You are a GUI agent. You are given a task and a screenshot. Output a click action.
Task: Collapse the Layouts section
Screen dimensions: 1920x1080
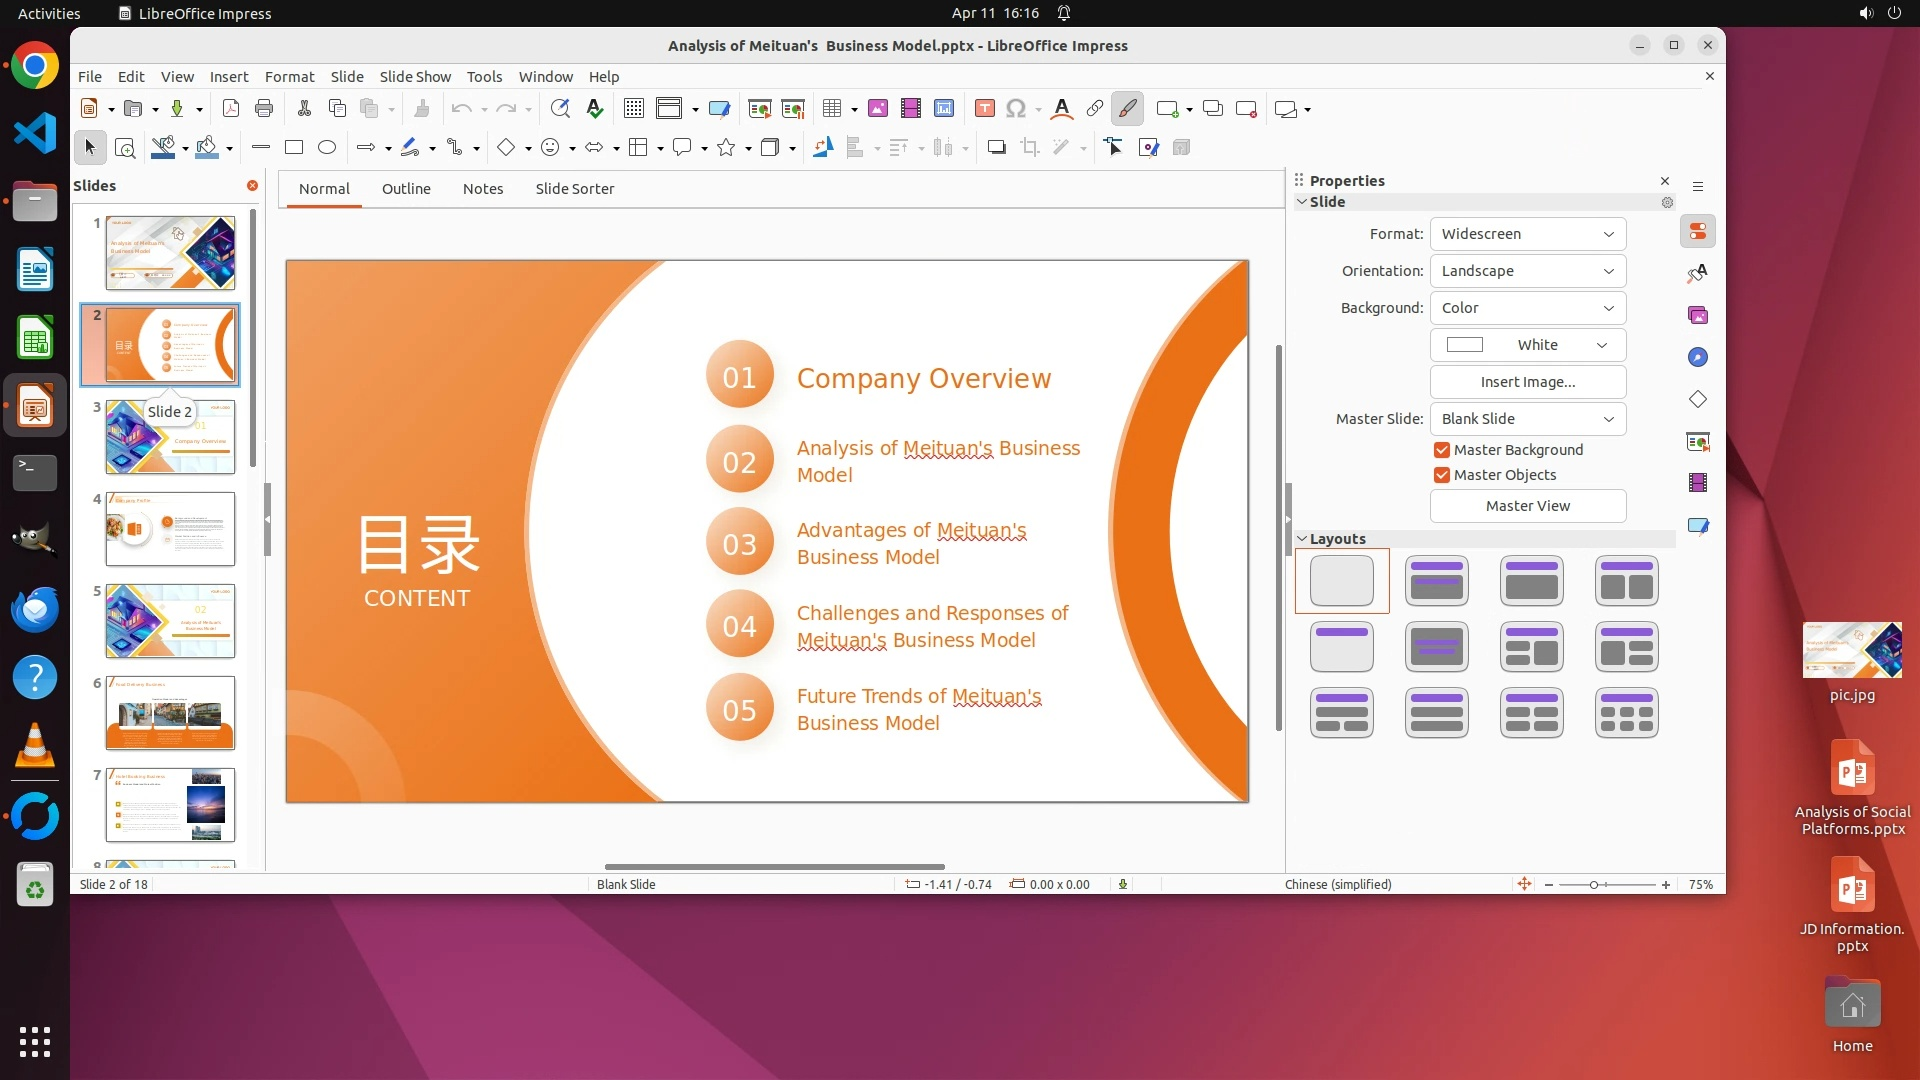[x=1302, y=539]
